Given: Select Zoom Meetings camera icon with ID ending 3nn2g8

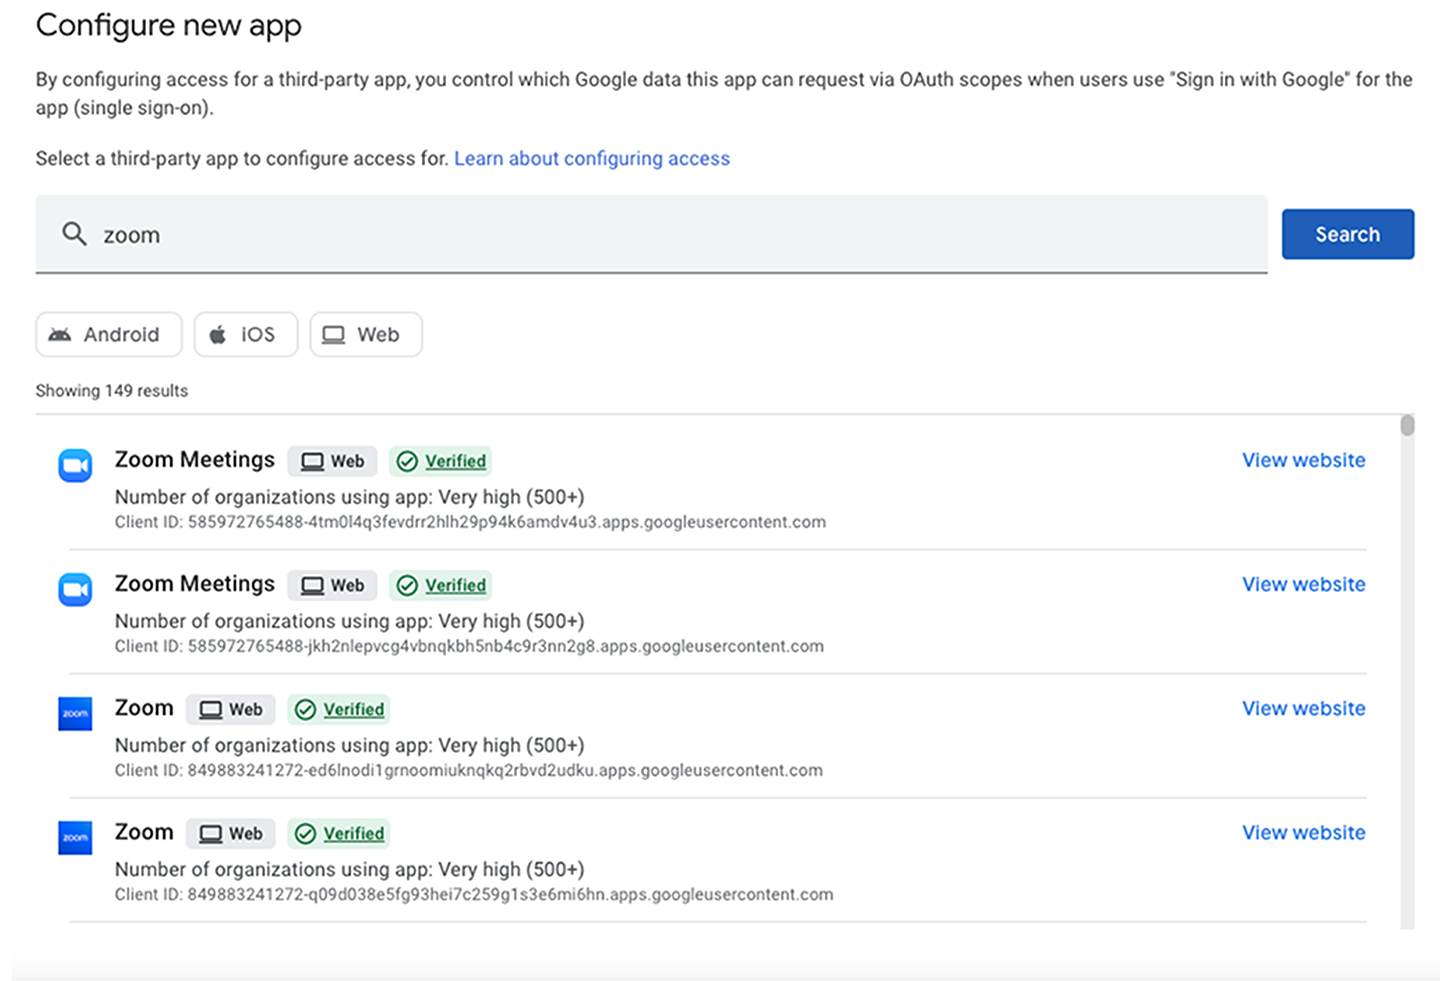Looking at the screenshot, I should pyautogui.click(x=75, y=589).
